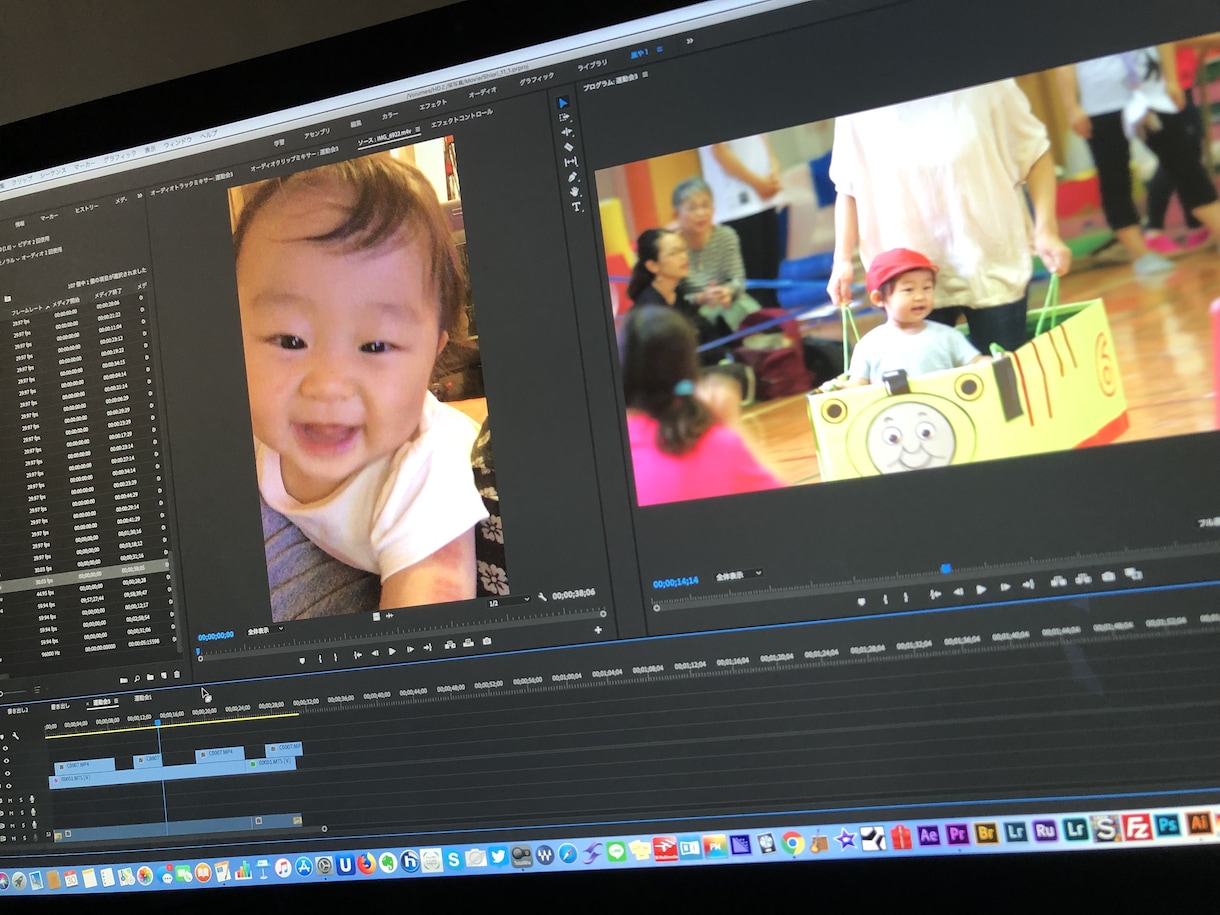Click Find magnifier in Project panel
This screenshot has height=915, width=1220.
[x=137, y=679]
